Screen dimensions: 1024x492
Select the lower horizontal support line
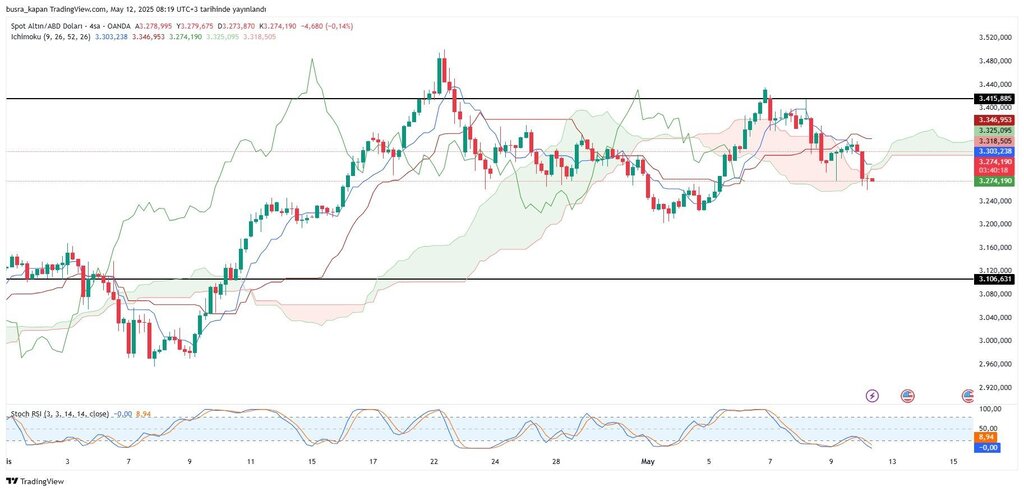click(500, 280)
